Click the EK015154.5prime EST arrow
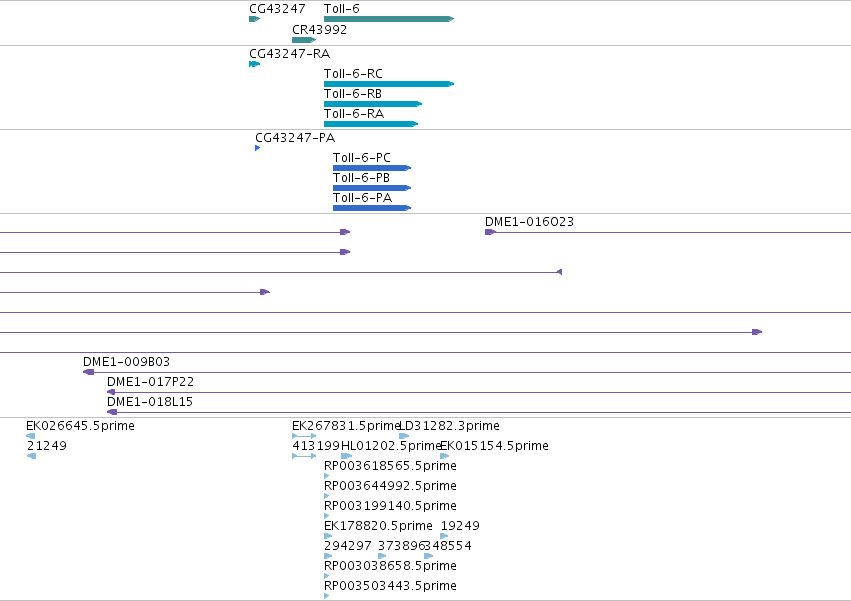 pos(444,456)
